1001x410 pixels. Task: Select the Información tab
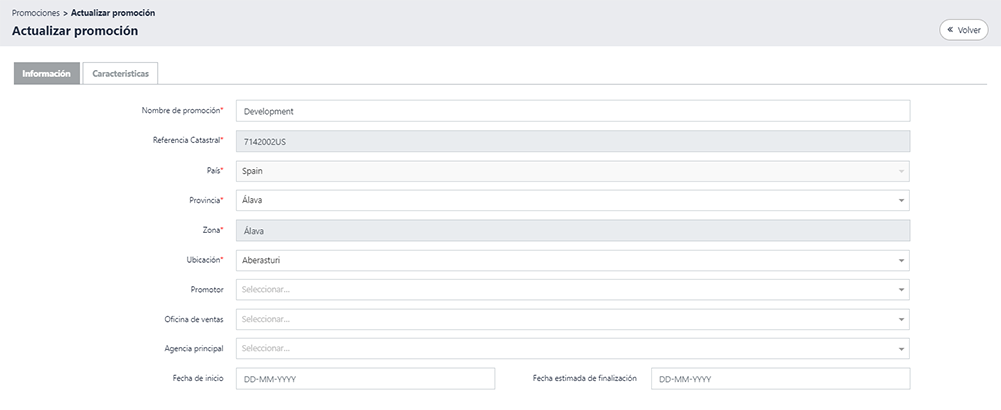47,73
